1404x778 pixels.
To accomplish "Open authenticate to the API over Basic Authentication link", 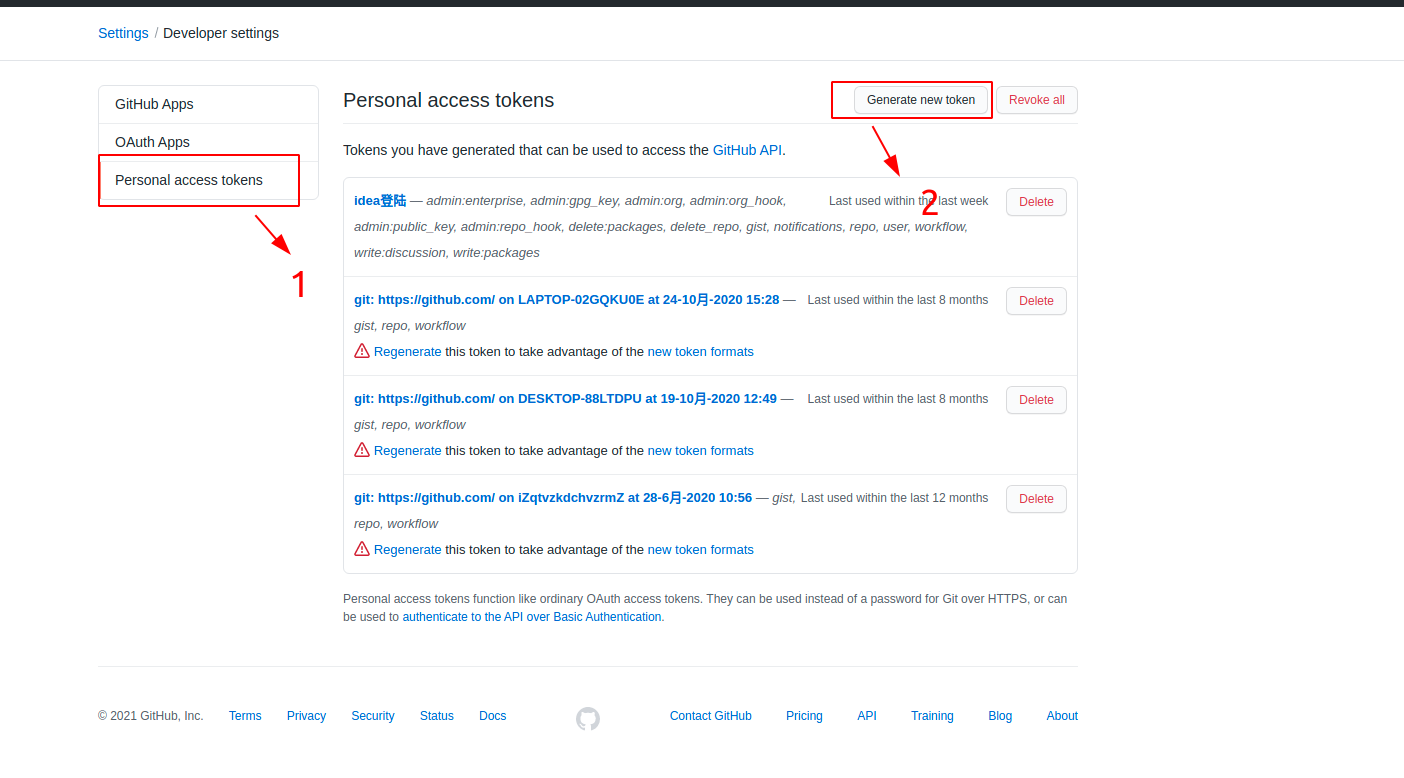I will (532, 617).
